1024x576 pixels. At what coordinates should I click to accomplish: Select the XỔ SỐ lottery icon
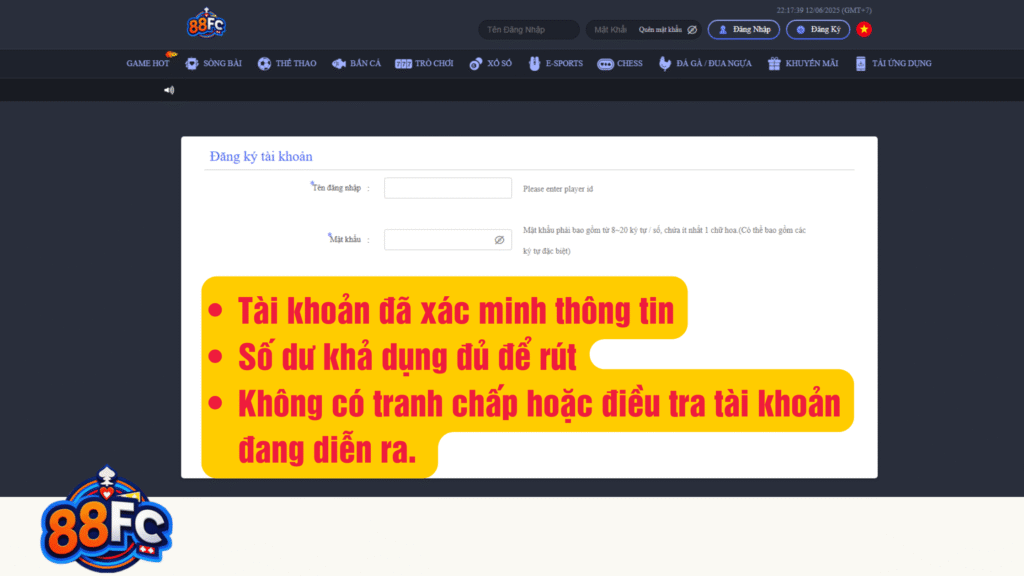point(474,63)
